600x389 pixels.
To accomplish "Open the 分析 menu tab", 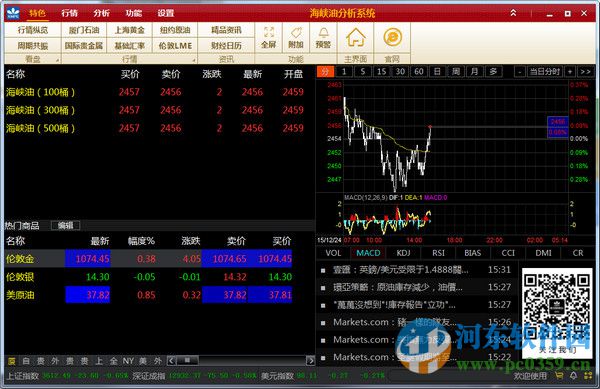I will coord(101,13).
